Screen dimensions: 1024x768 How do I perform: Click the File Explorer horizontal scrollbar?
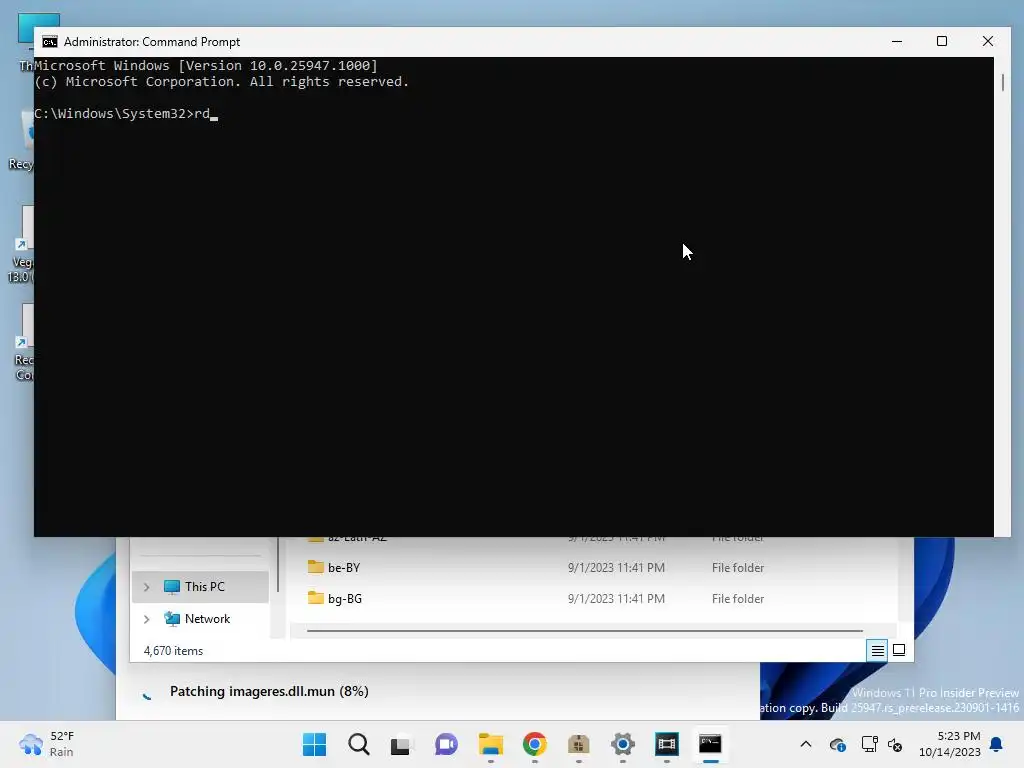click(x=584, y=631)
